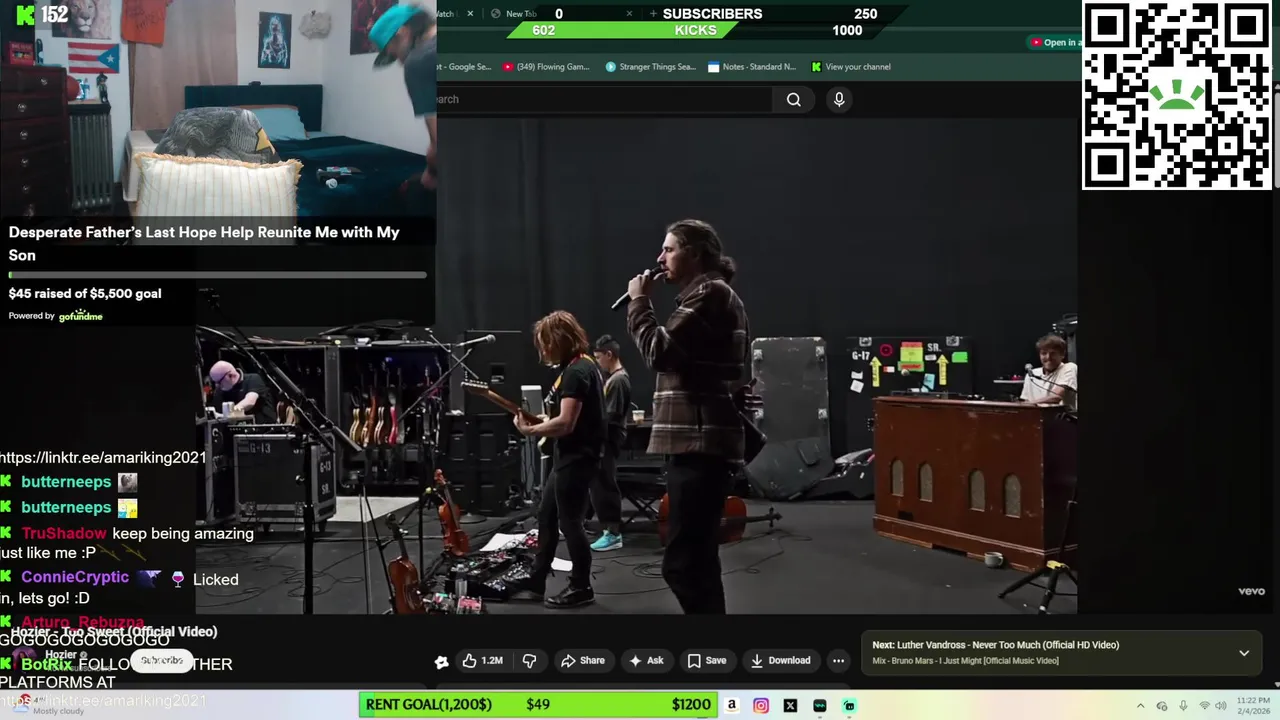Click username TruShadow in chat
This screenshot has width=1280, height=720.
[x=64, y=533]
